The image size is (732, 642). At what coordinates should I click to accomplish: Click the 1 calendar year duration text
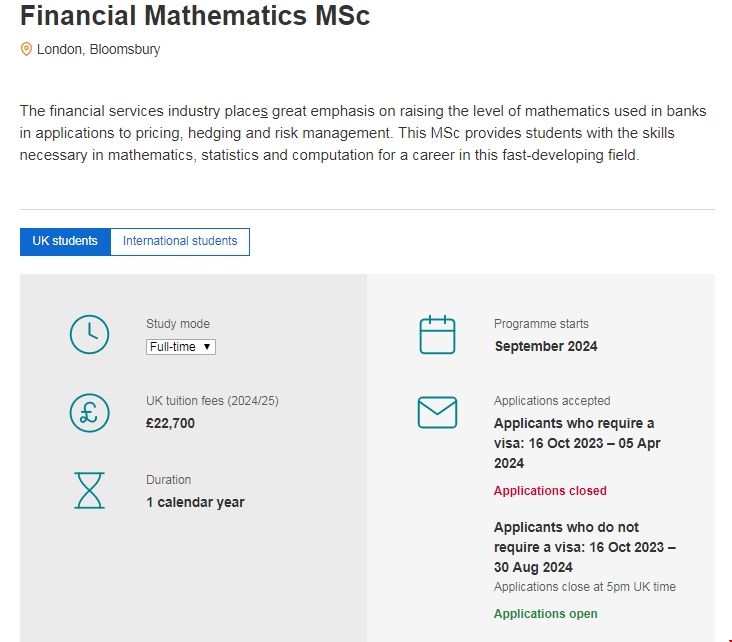pos(195,502)
